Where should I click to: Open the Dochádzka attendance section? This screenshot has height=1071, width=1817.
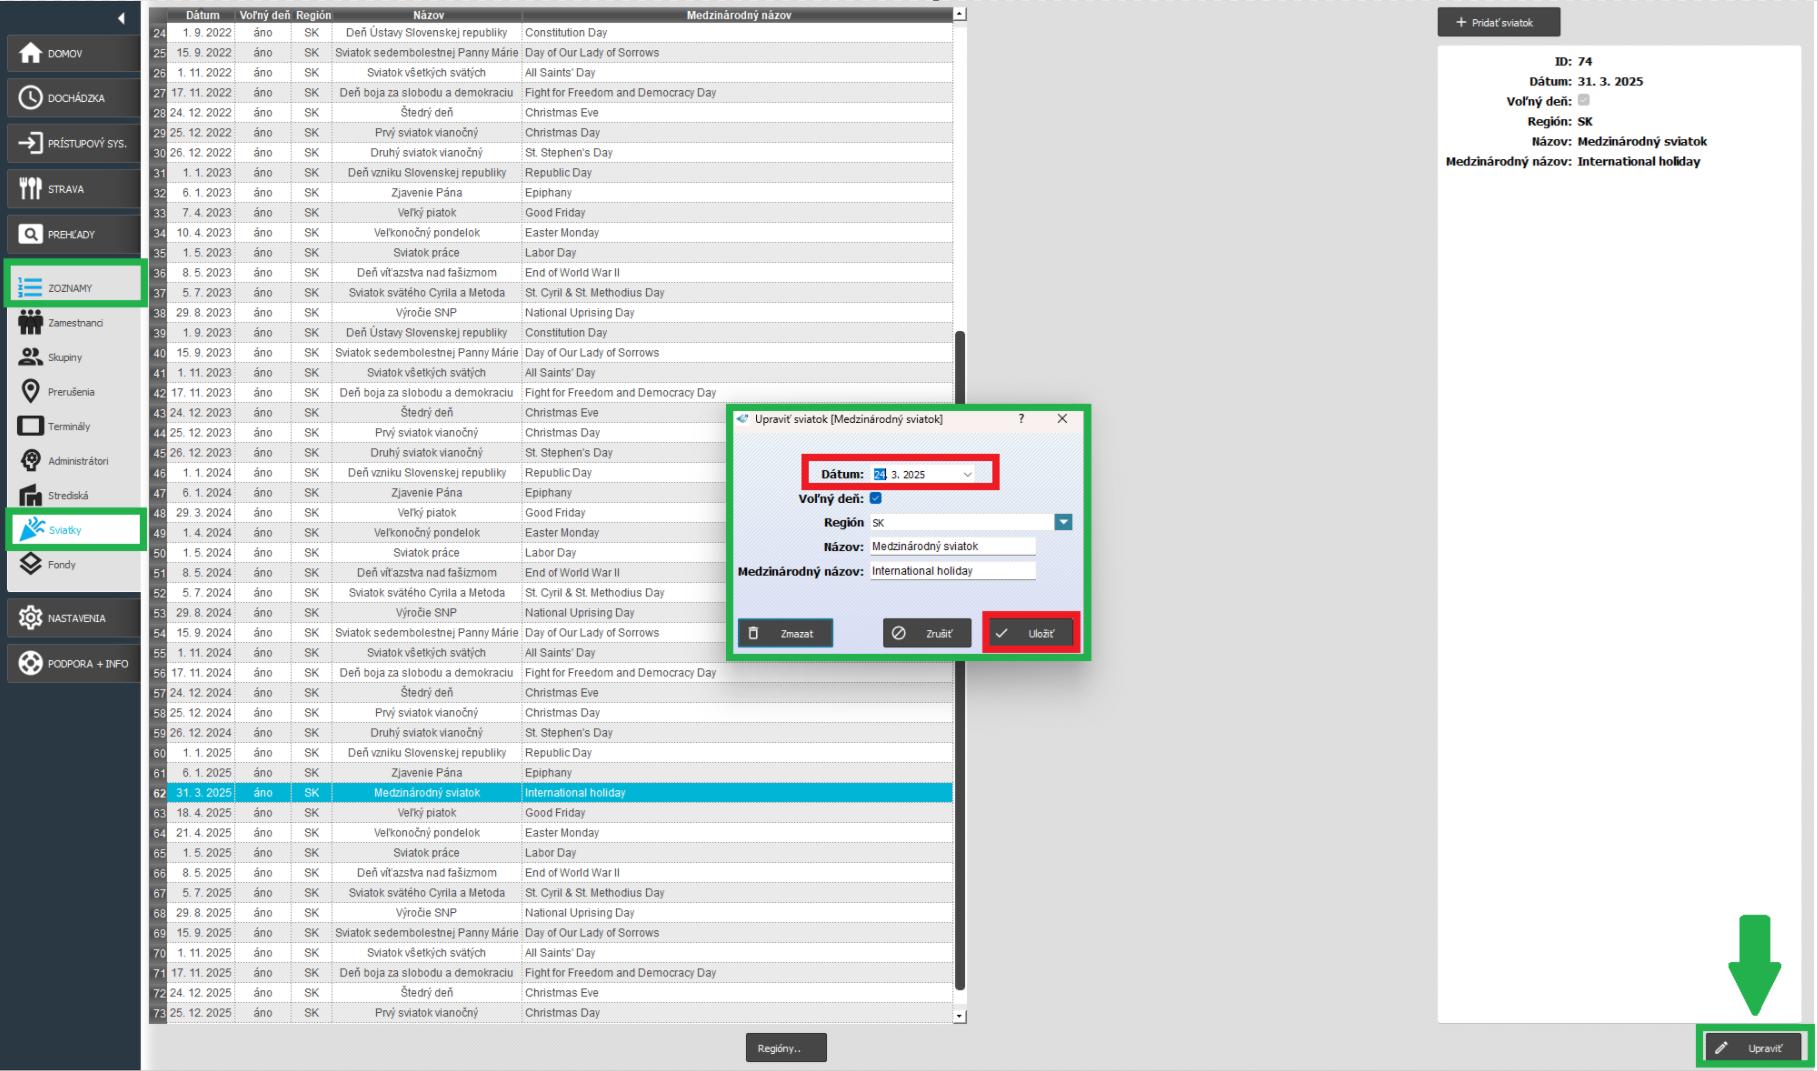click(x=73, y=98)
